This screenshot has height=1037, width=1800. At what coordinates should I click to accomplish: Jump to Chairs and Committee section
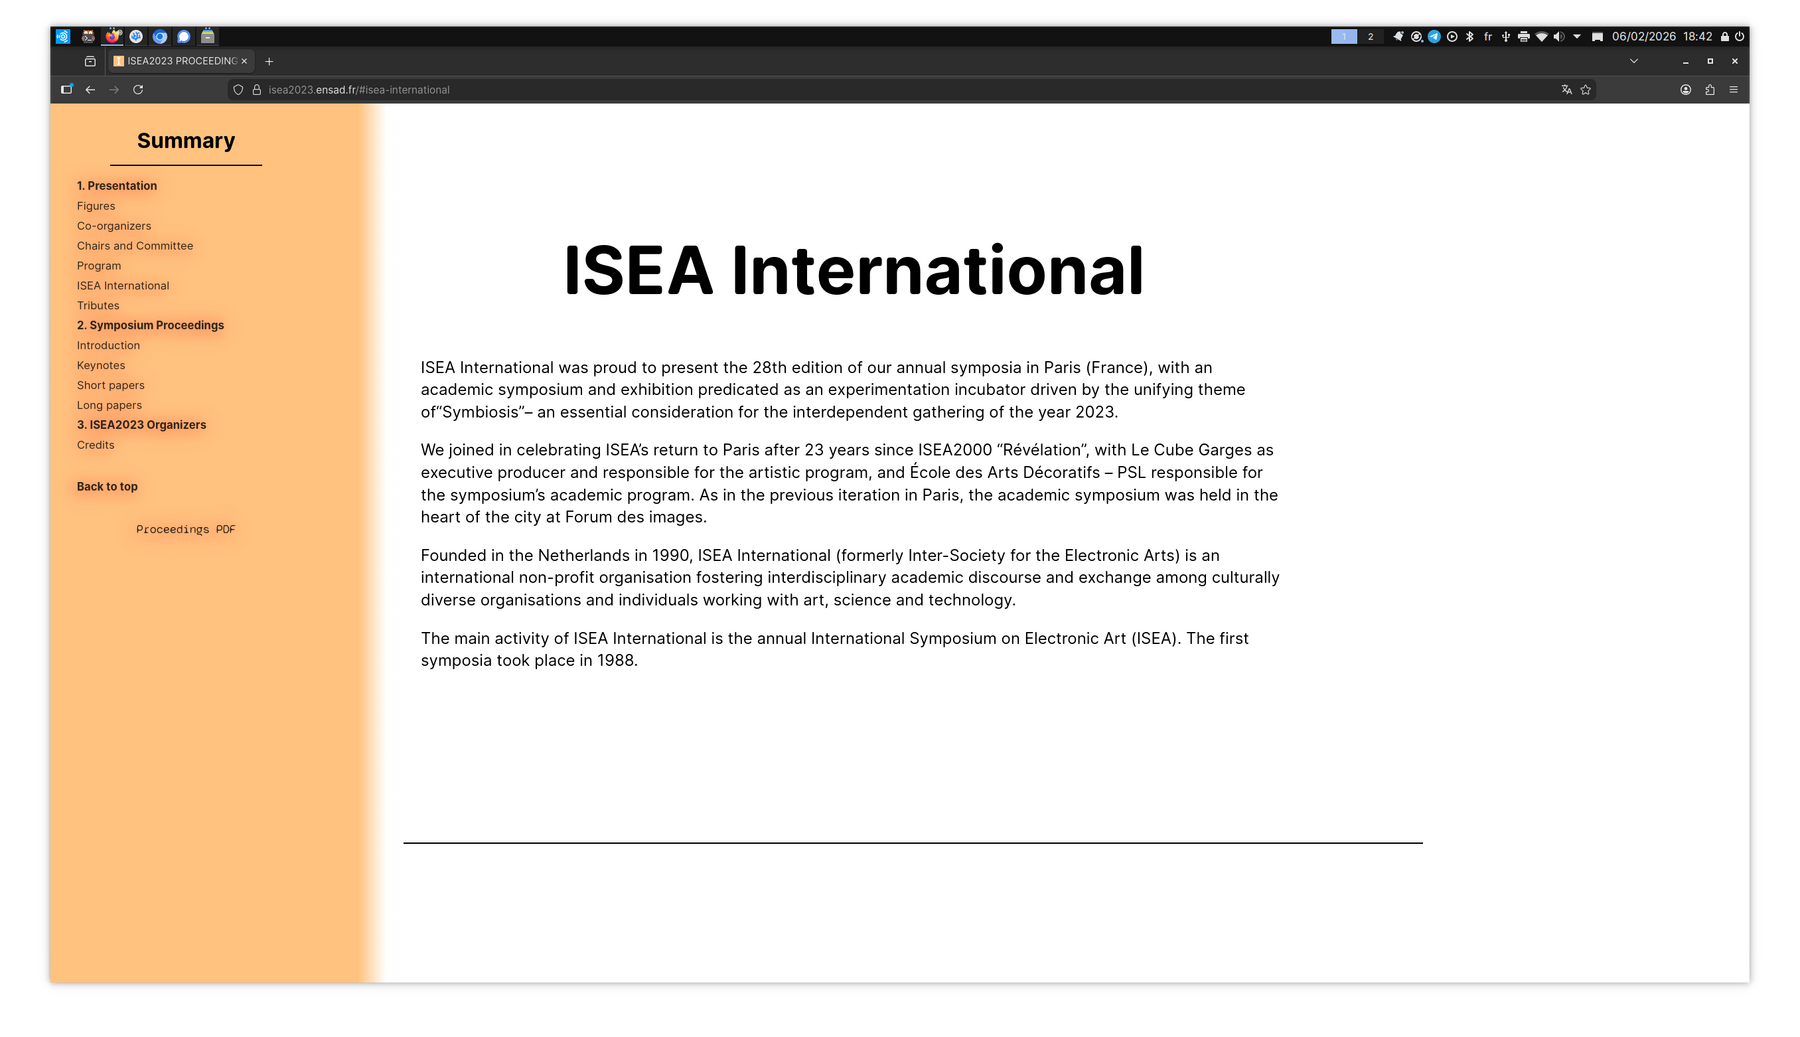(x=135, y=246)
